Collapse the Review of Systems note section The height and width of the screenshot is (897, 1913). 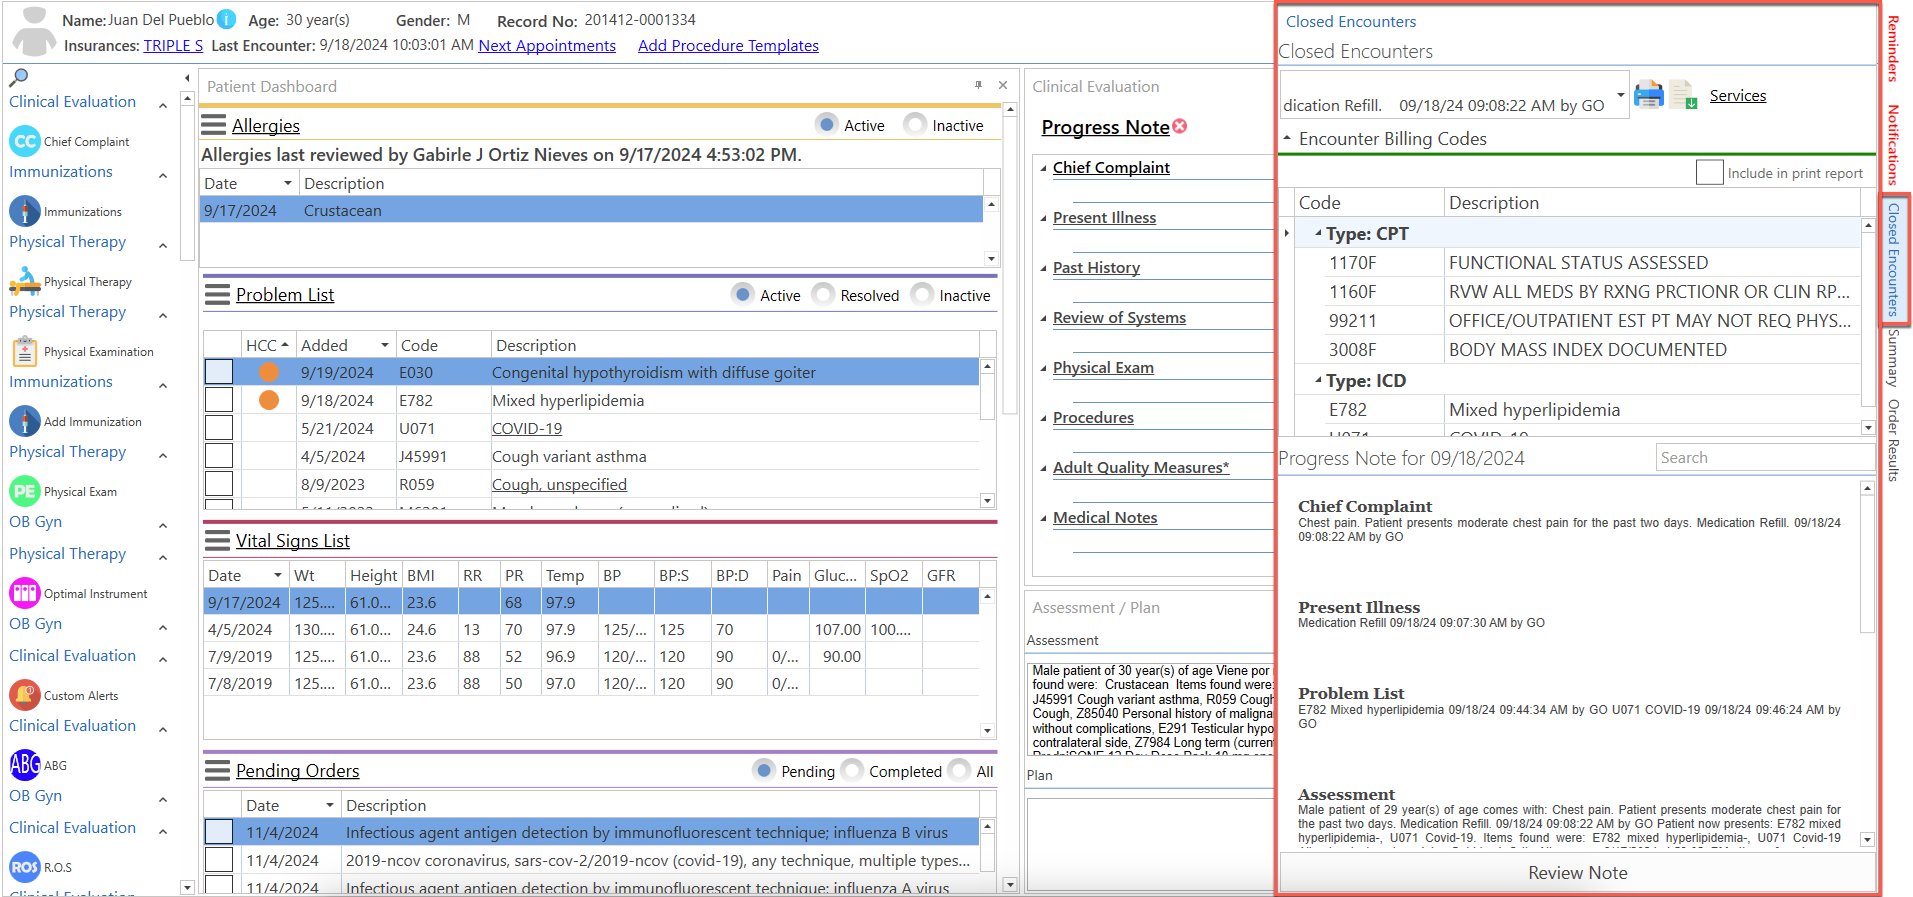tap(1044, 318)
